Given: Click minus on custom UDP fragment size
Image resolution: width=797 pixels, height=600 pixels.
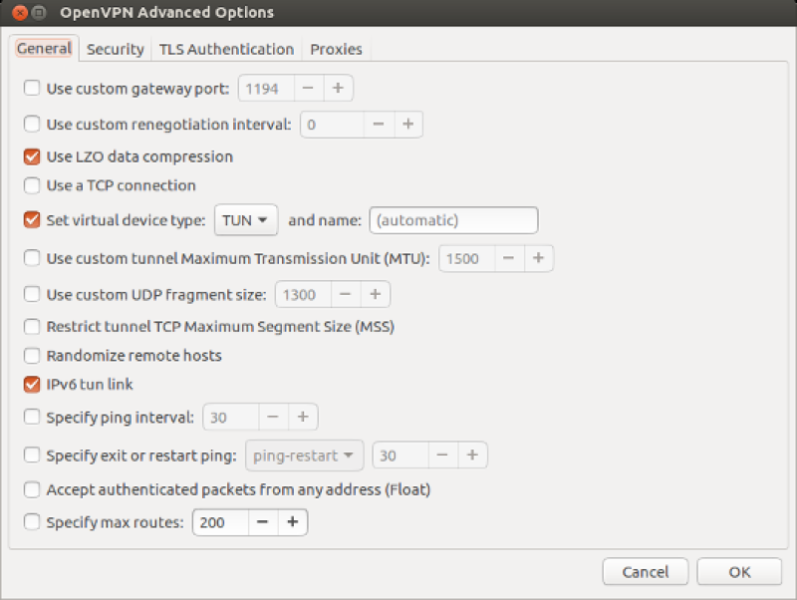Looking at the screenshot, I should coord(345,294).
